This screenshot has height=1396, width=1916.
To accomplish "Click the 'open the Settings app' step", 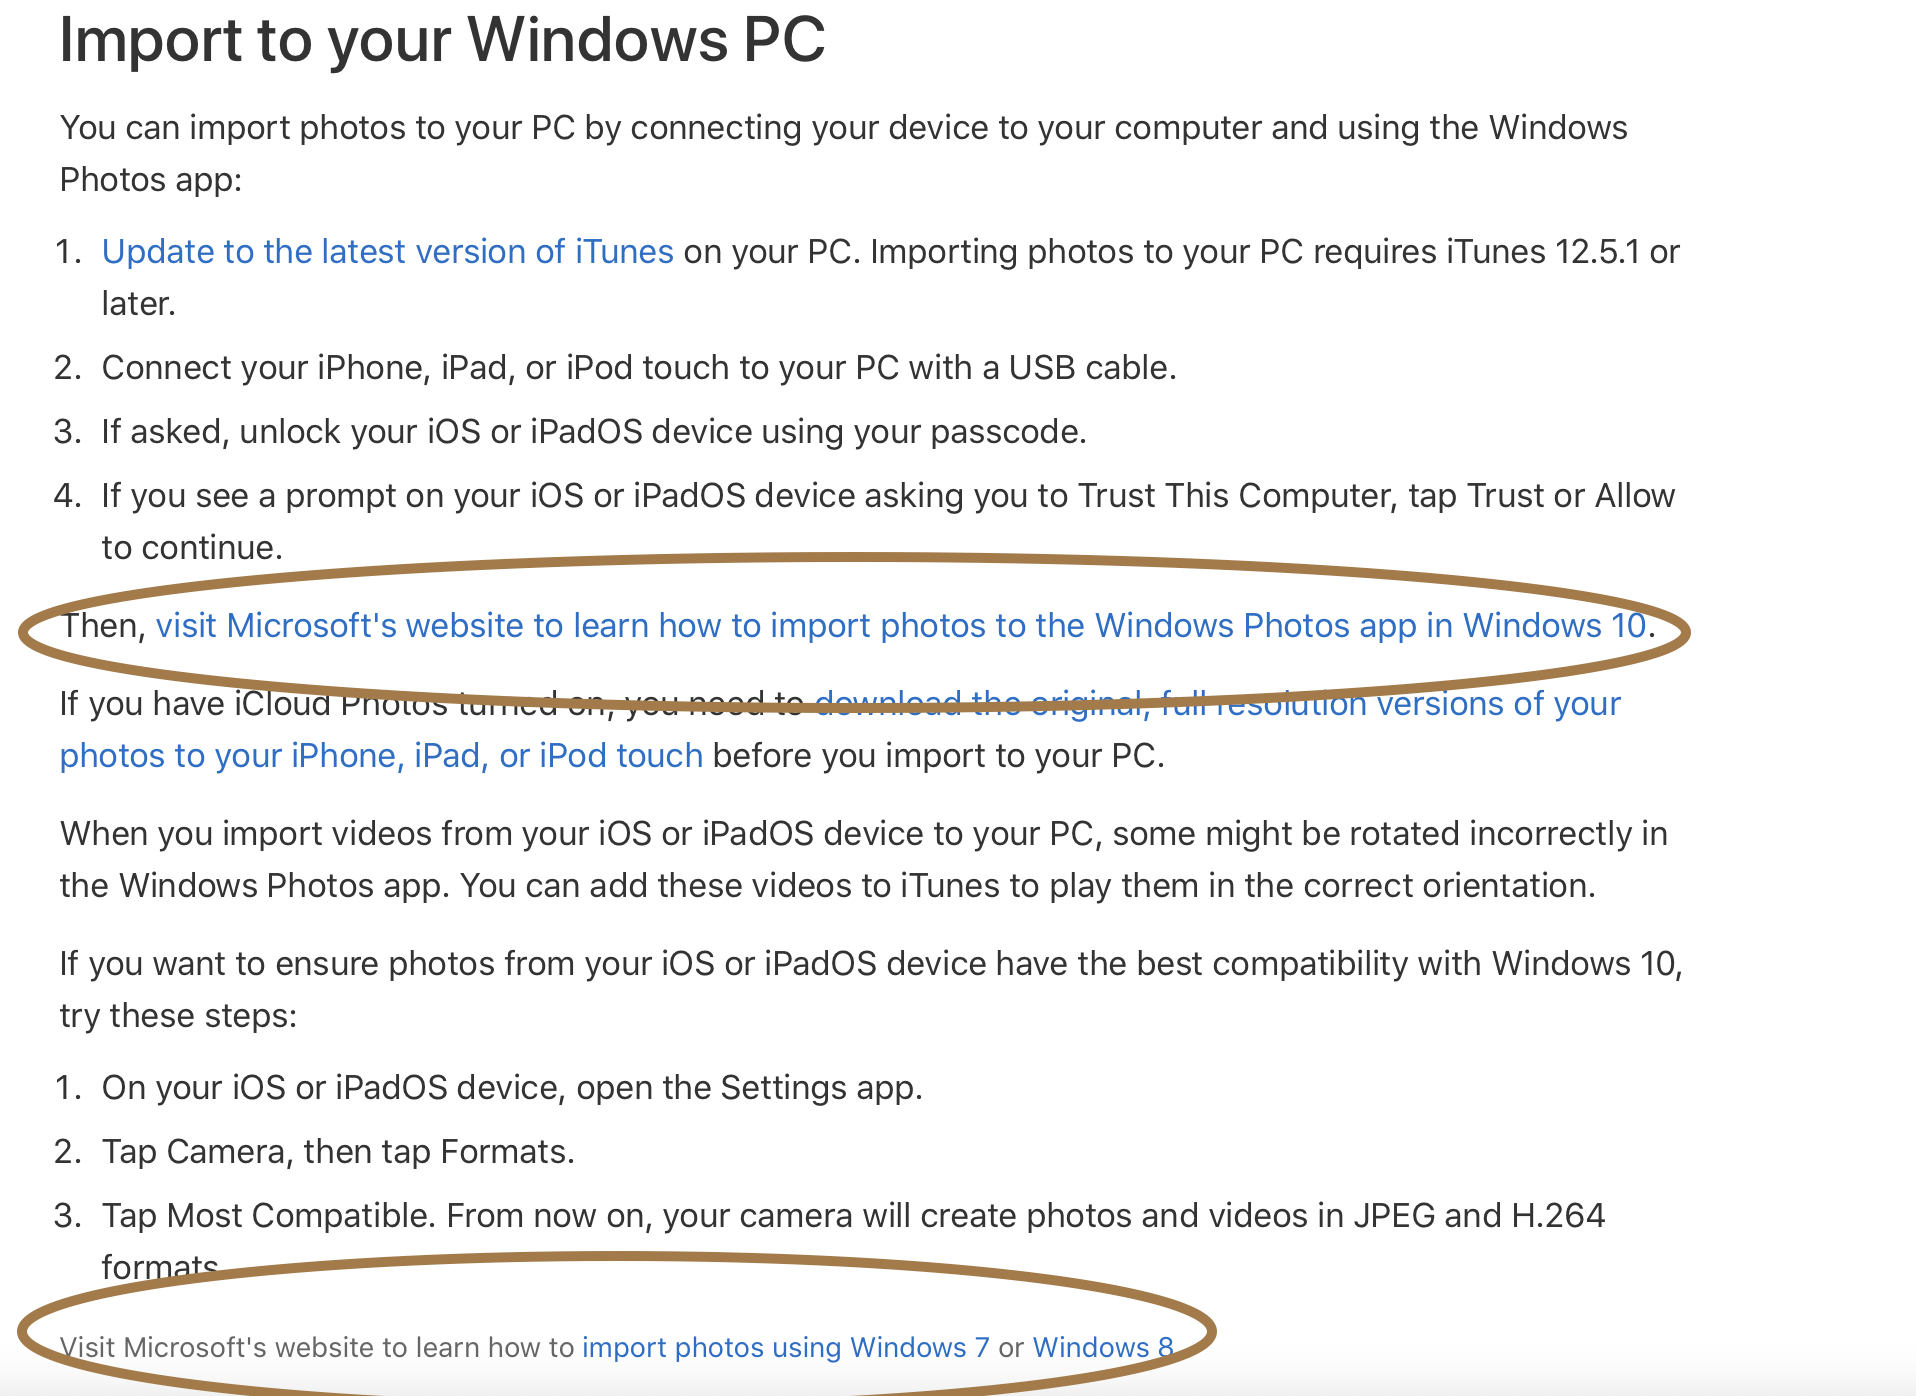I will click(x=511, y=1088).
